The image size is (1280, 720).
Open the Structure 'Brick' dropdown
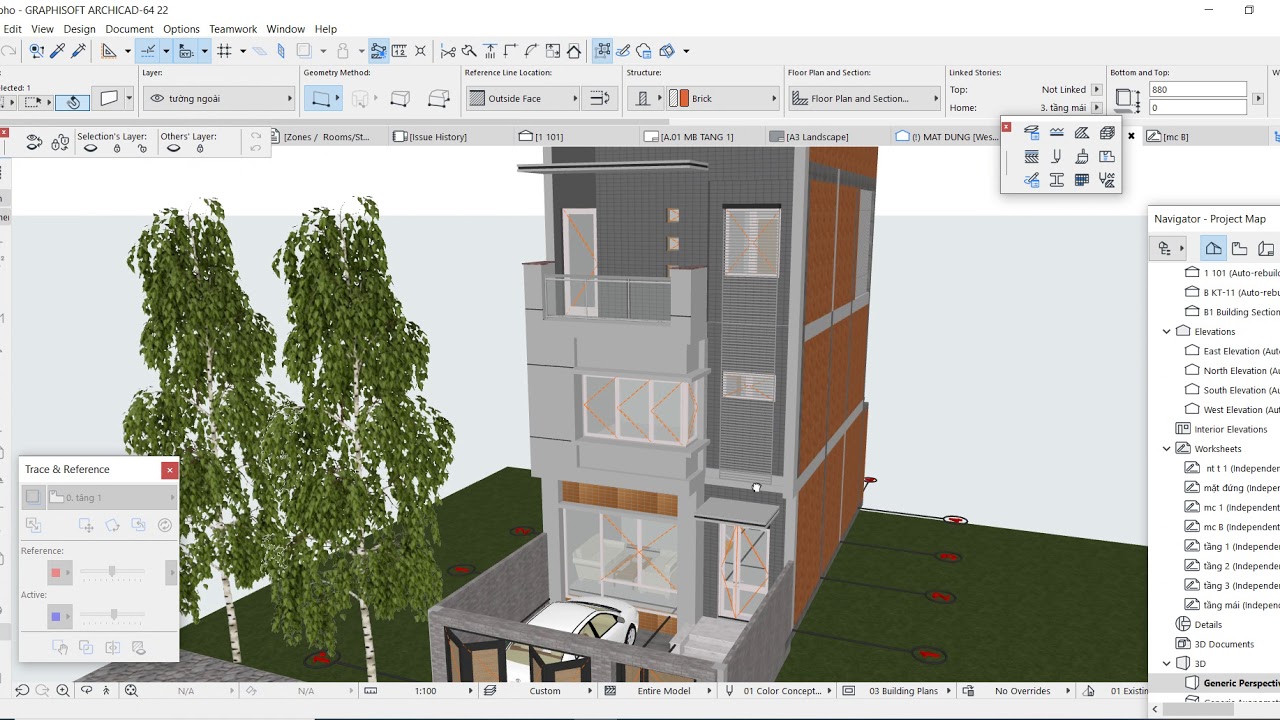(723, 98)
